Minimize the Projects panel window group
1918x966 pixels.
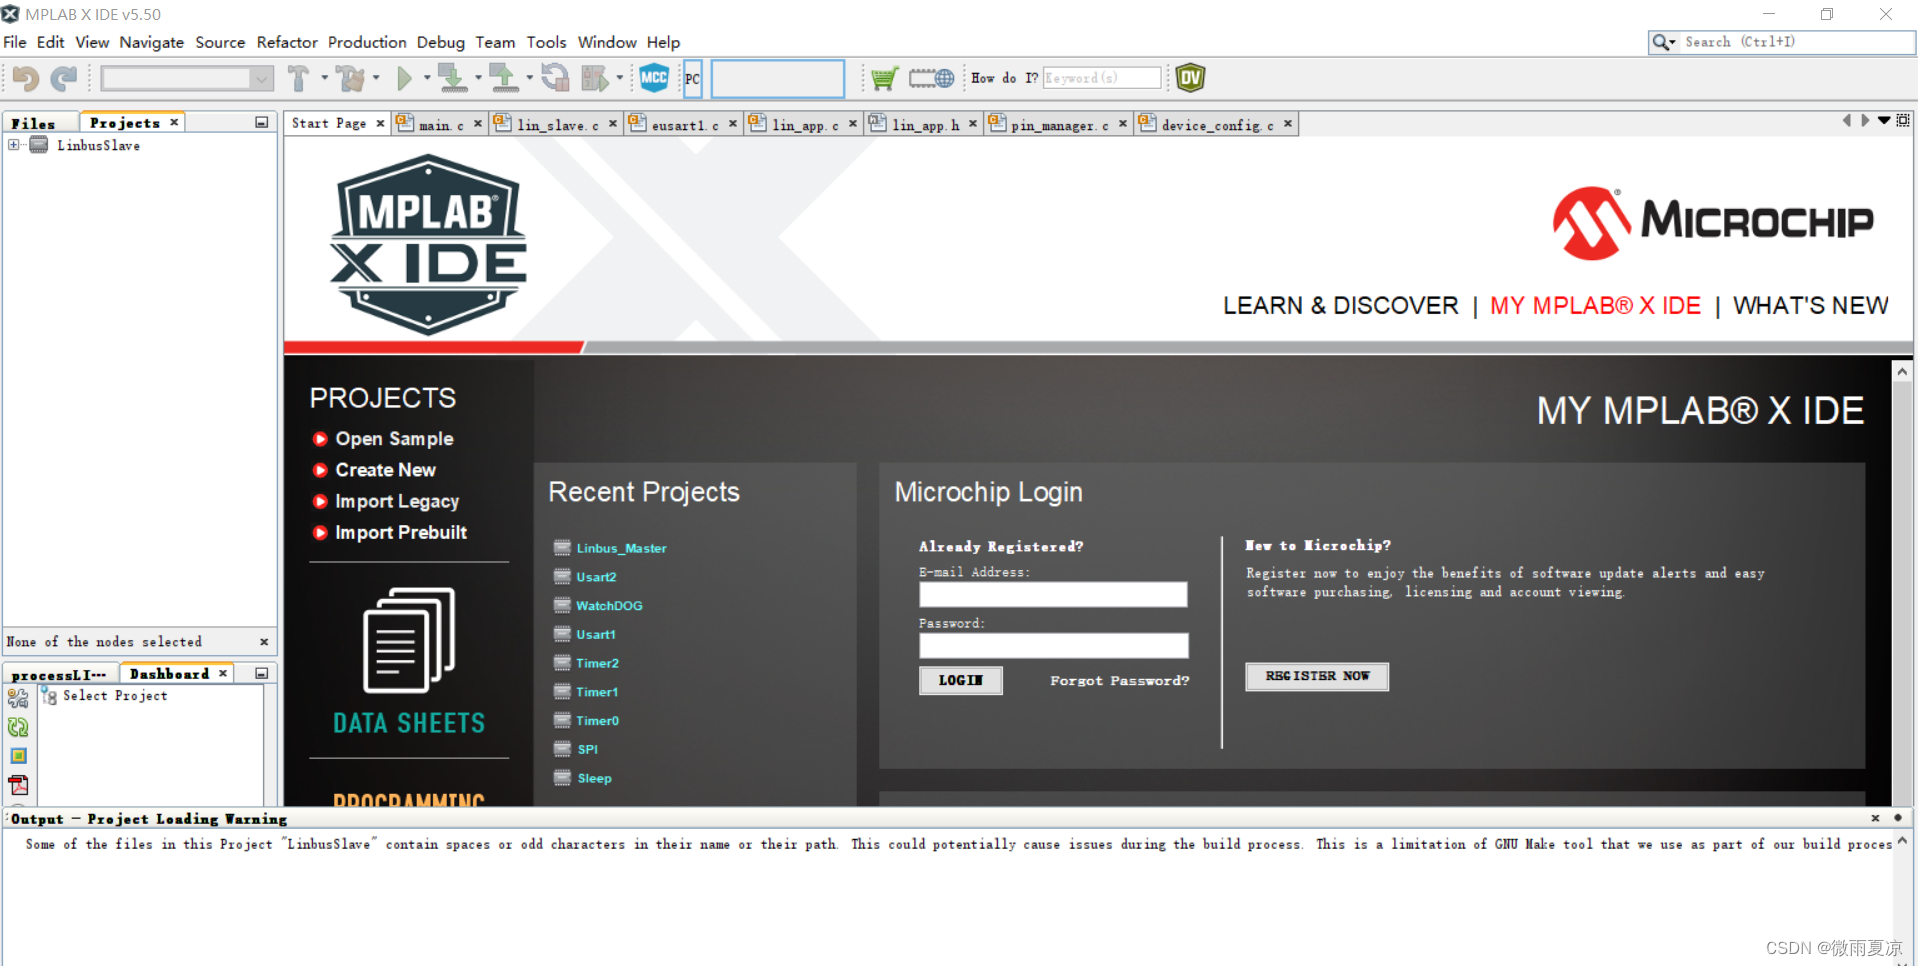click(262, 122)
